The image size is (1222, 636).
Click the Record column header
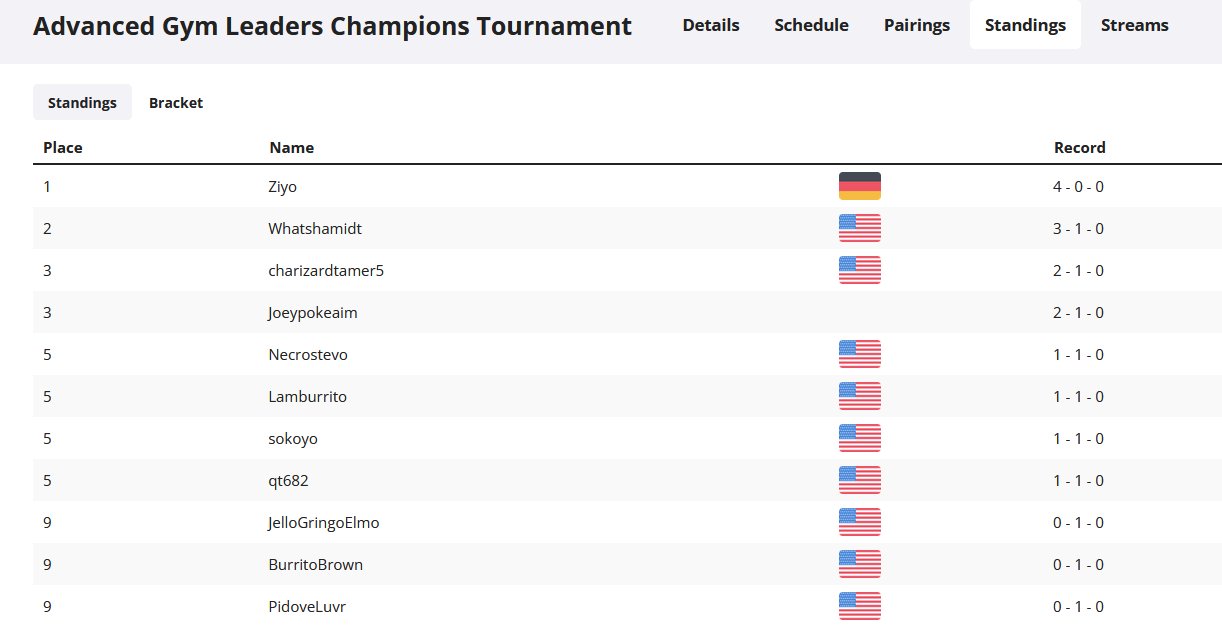click(x=1080, y=148)
